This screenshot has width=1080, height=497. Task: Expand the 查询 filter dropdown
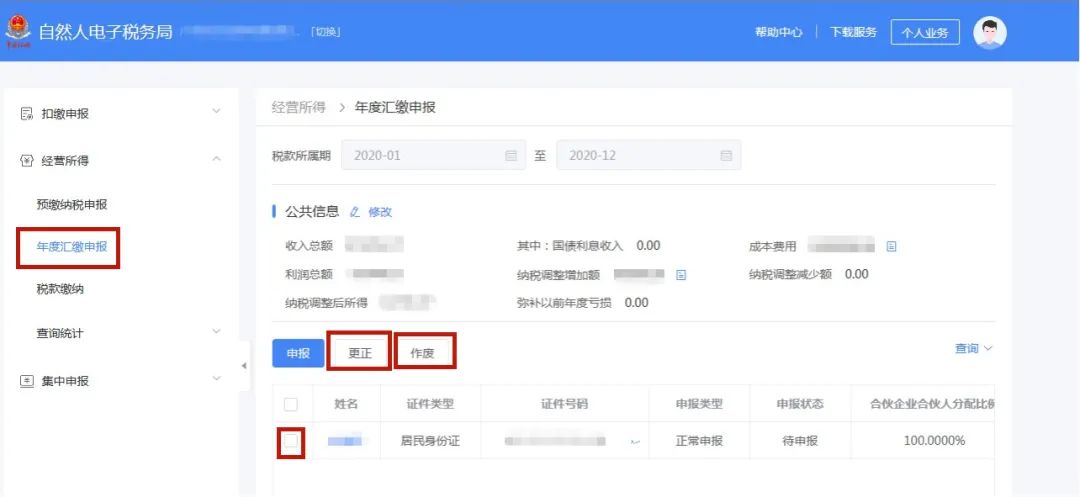973,349
